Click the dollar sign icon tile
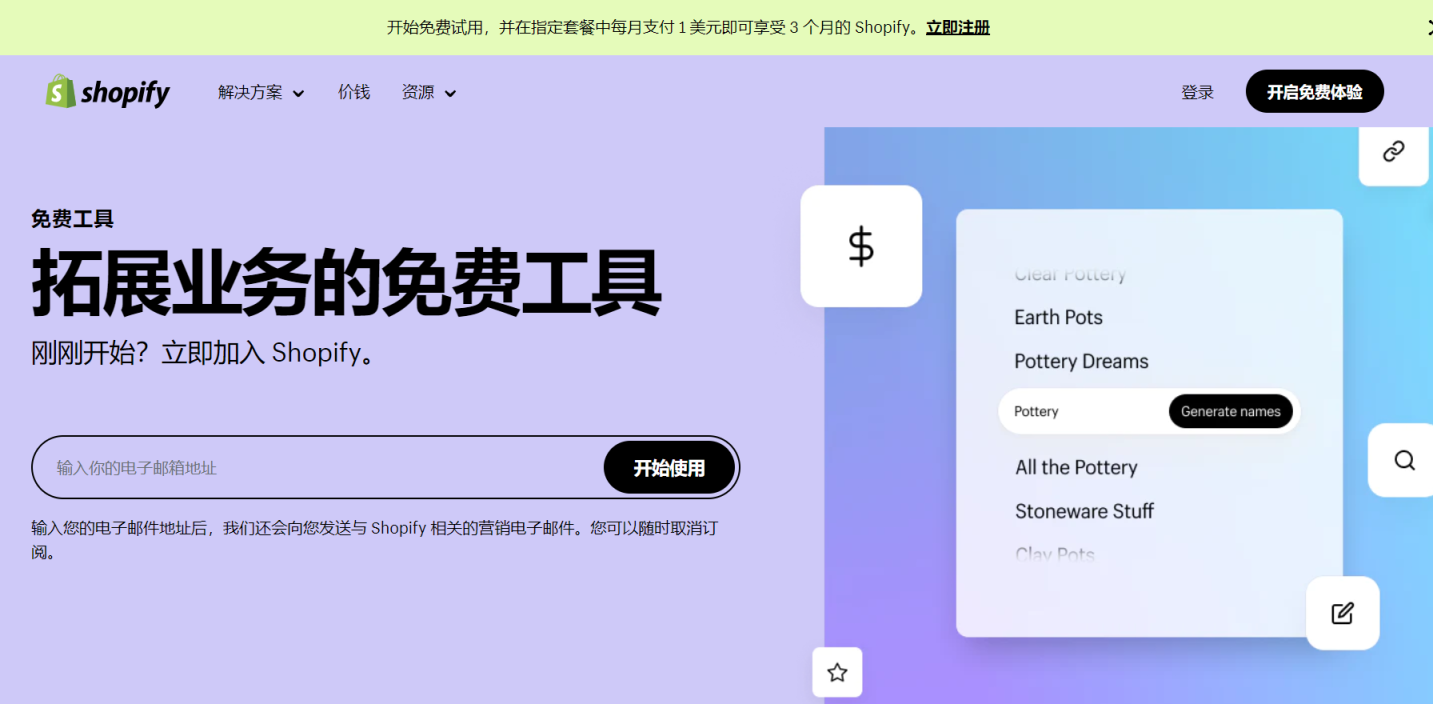The height and width of the screenshot is (704, 1433). click(x=861, y=246)
